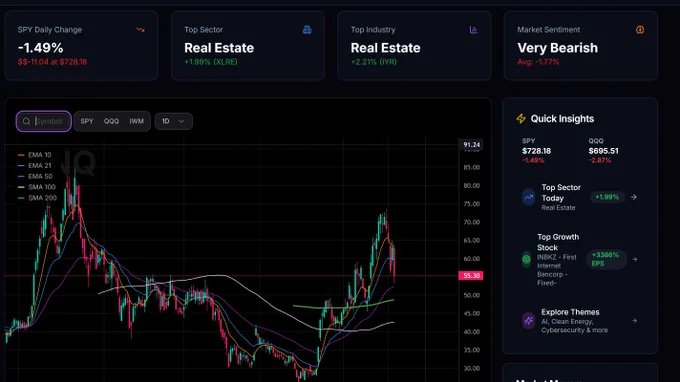Click the orange EMA 10 color marker
Image resolution: width=680 pixels, height=382 pixels.
[x=21, y=155]
